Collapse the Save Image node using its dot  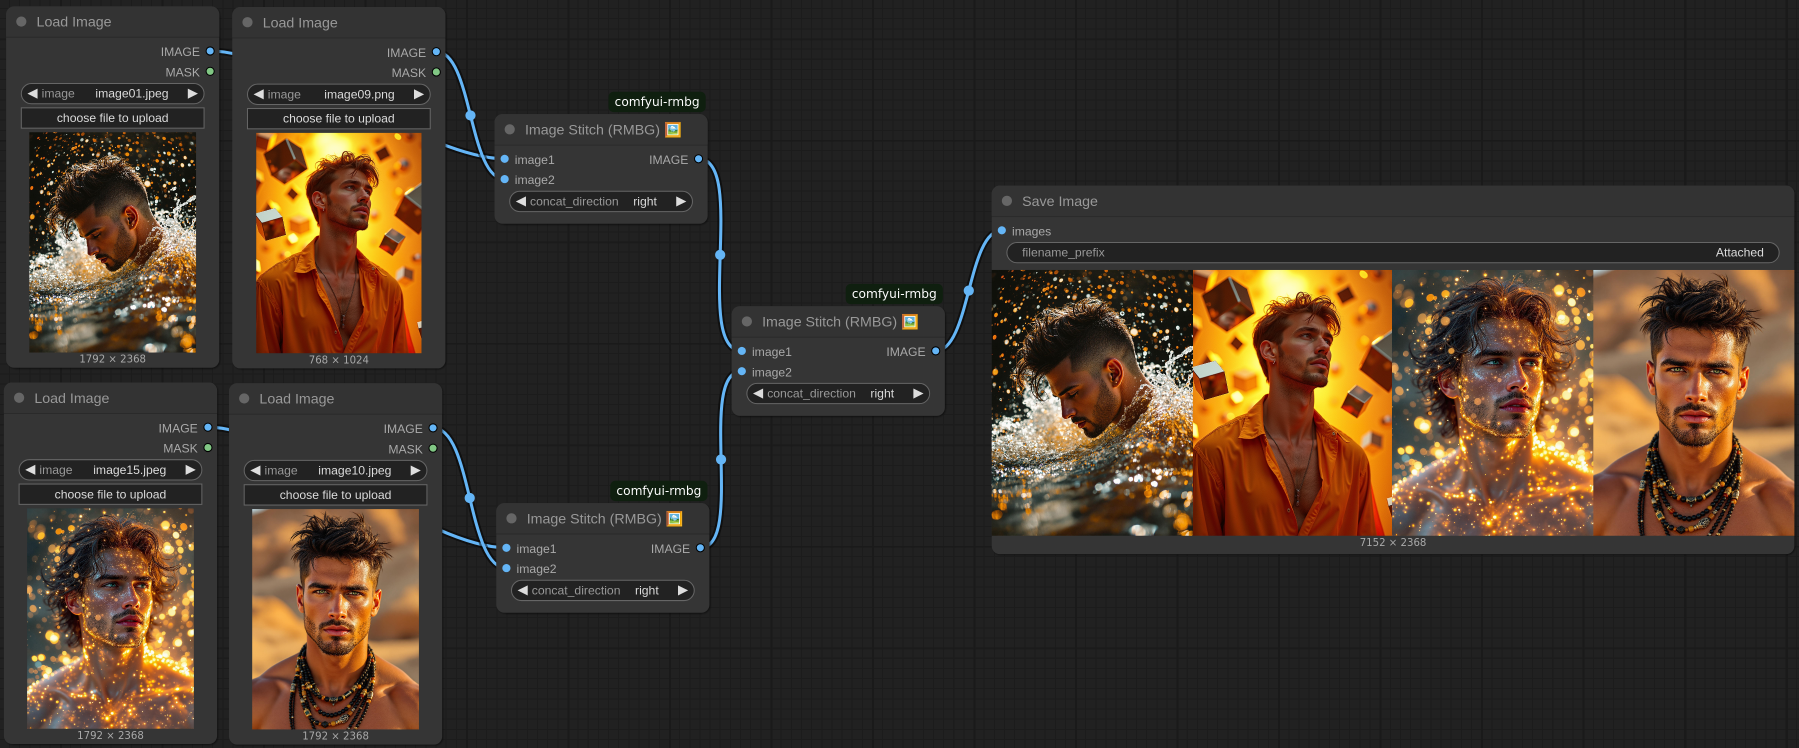pos(1007,201)
